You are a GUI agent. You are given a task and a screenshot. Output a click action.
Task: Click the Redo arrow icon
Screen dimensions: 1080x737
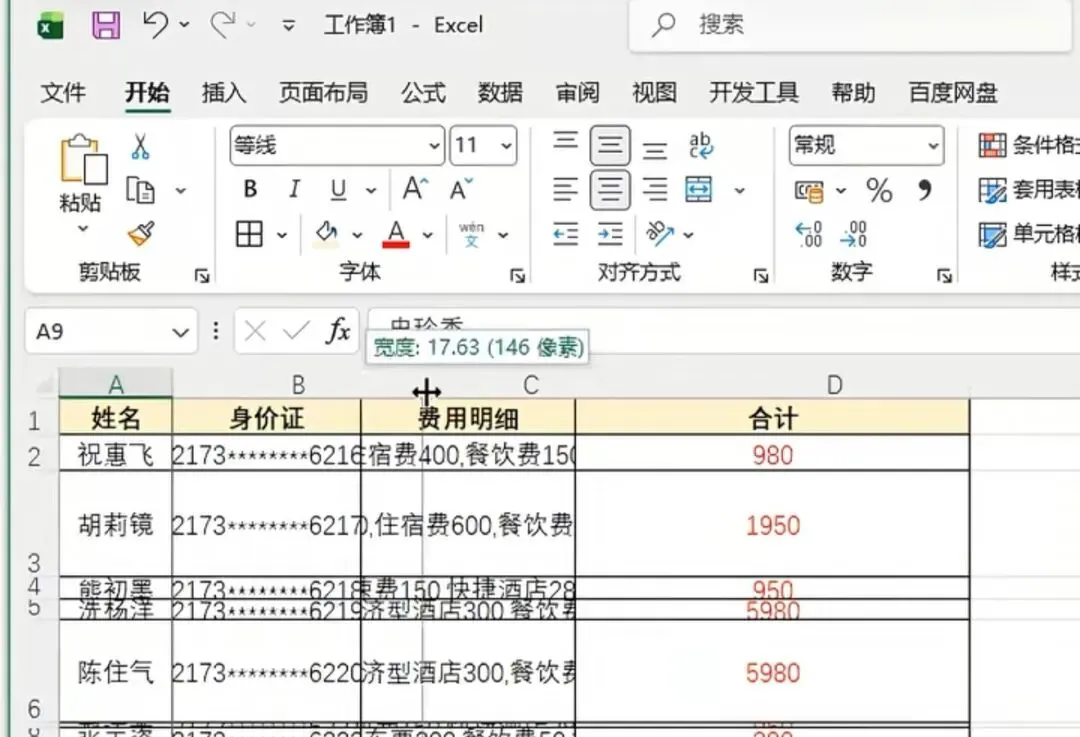[x=223, y=25]
